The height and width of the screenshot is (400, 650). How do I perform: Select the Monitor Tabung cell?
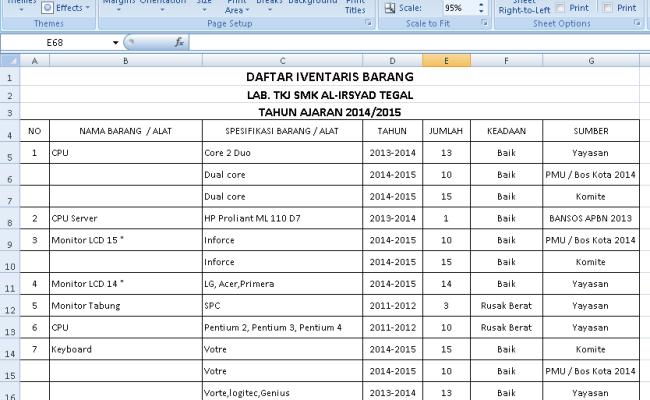(126, 306)
